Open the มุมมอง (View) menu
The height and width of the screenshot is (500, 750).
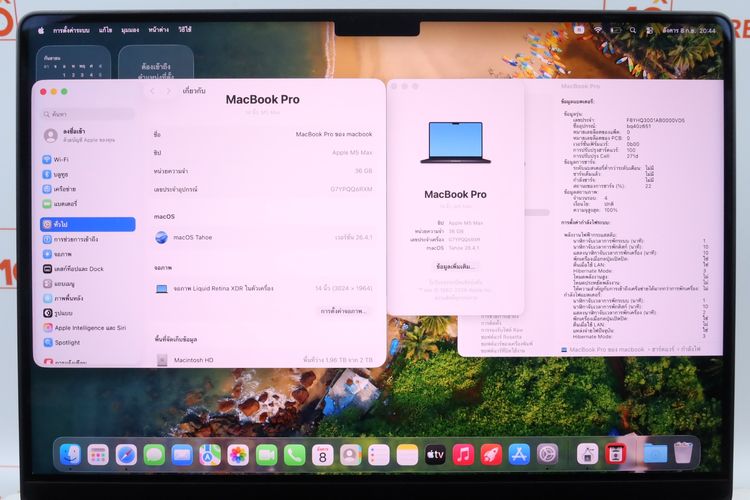pyautogui.click(x=130, y=30)
